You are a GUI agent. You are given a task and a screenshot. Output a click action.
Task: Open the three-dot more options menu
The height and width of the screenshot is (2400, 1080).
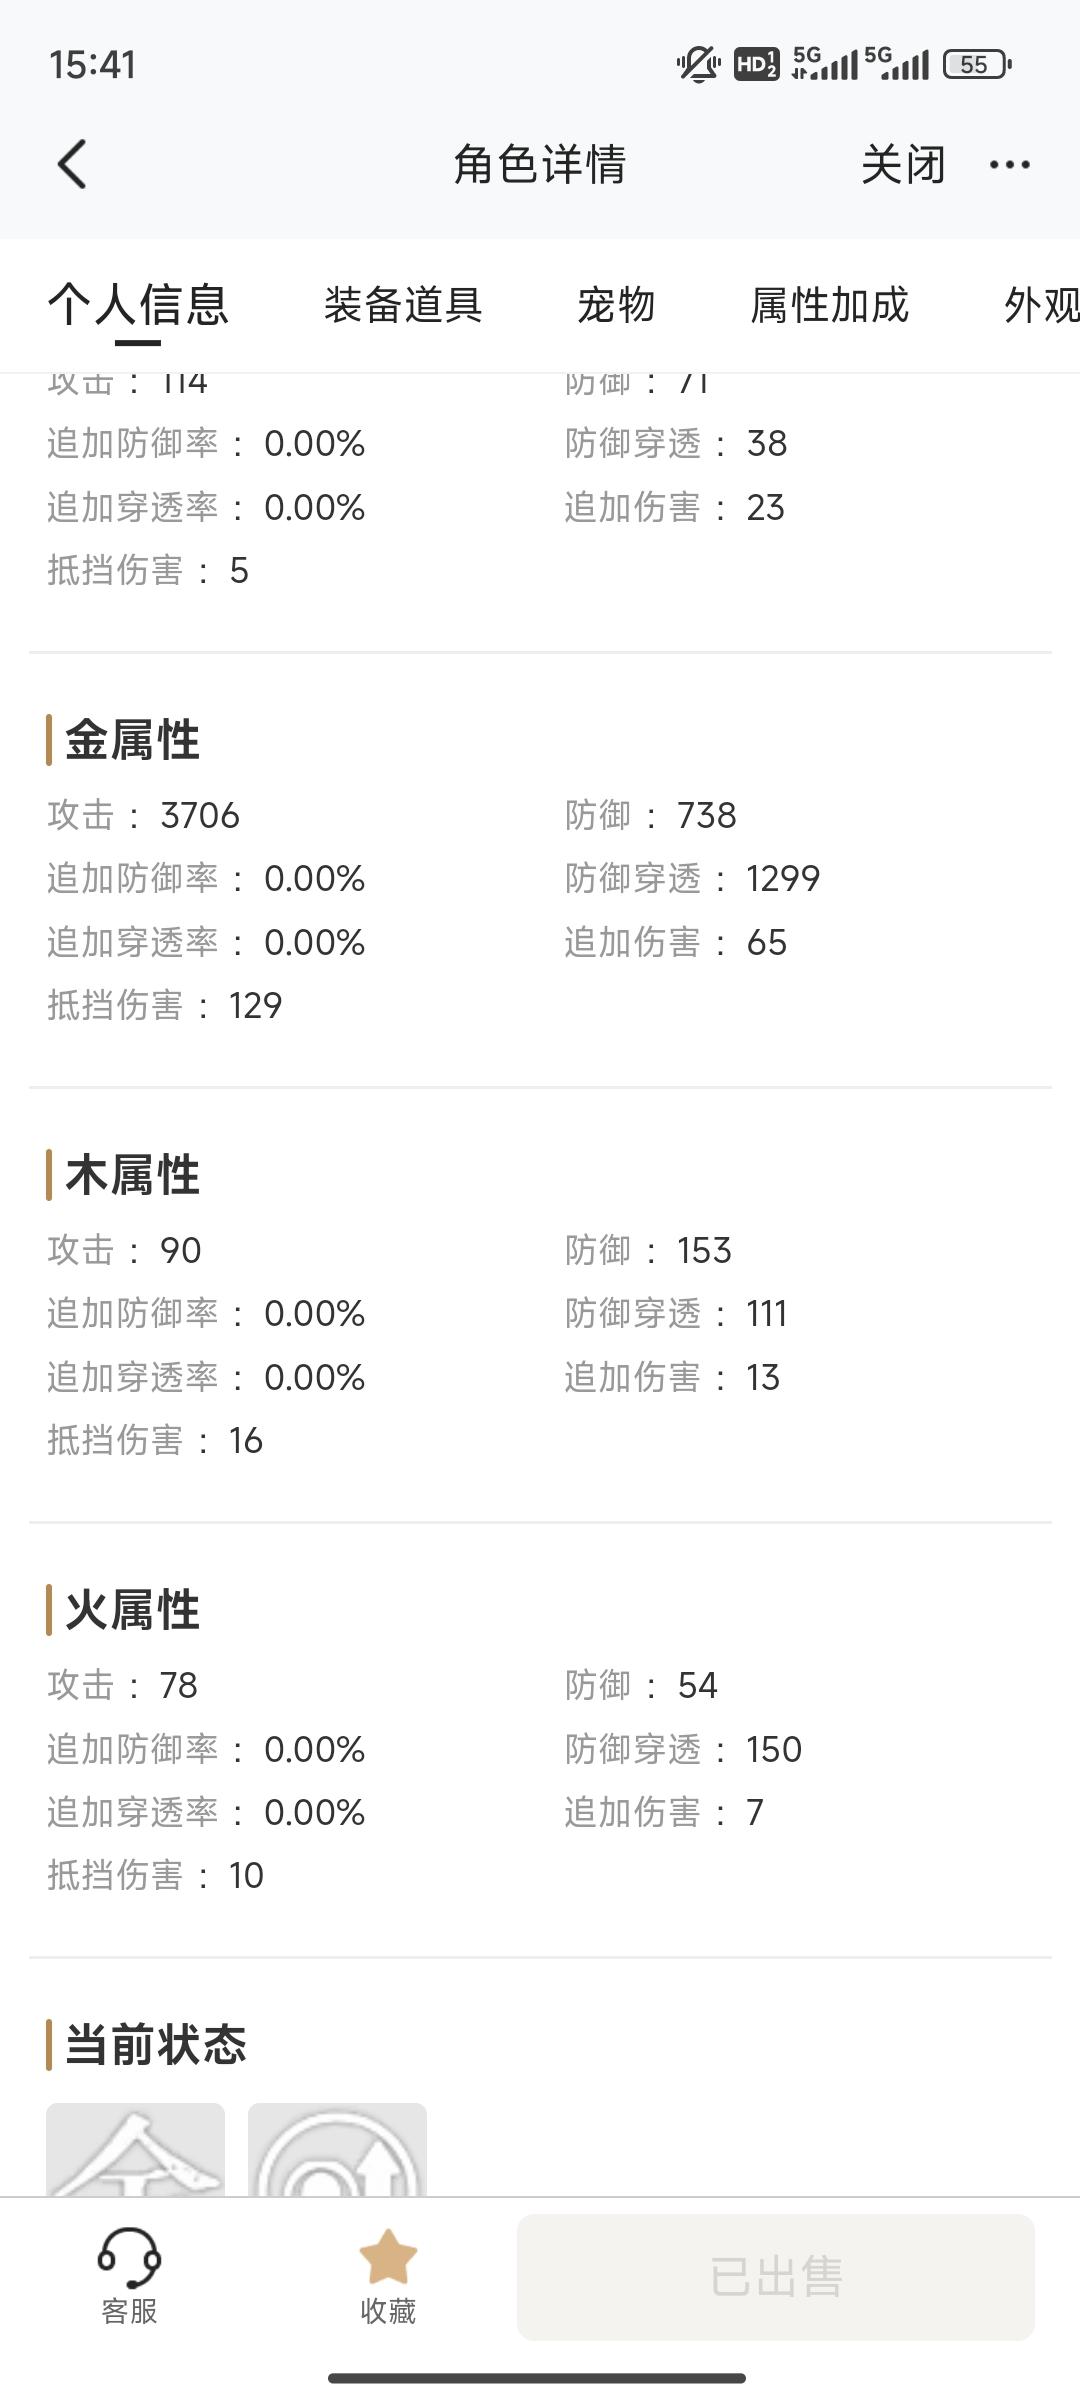[x=1009, y=165]
